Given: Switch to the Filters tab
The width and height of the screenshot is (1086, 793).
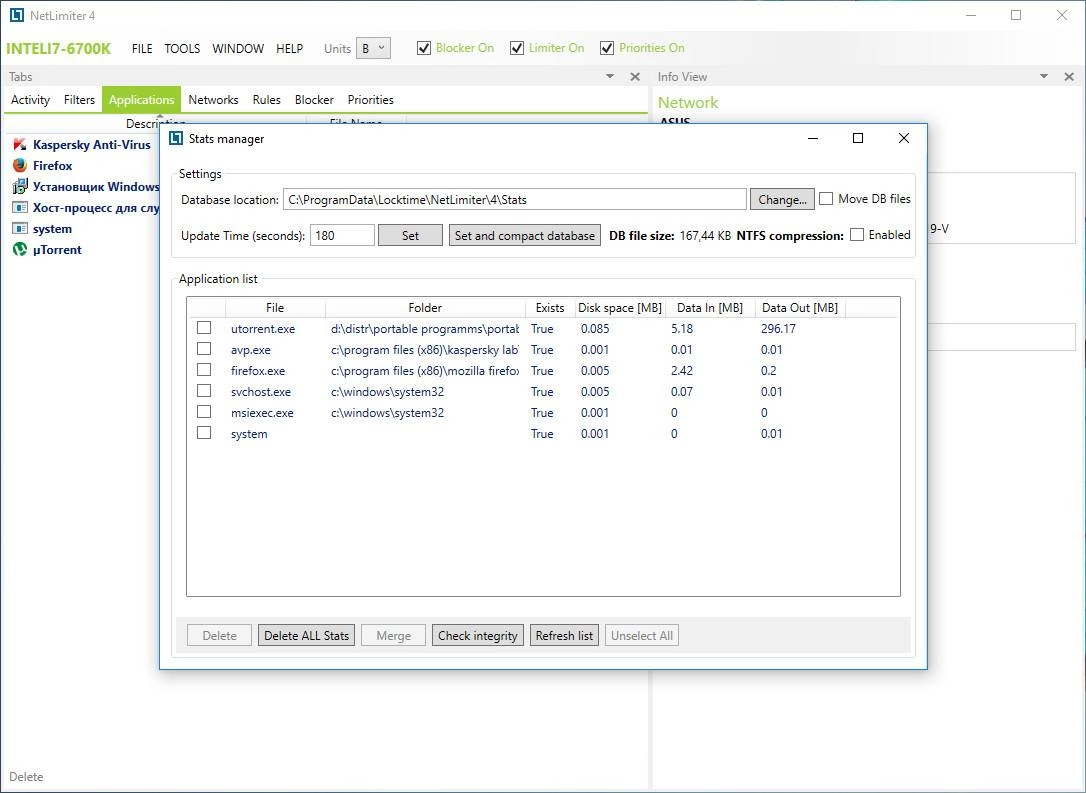Looking at the screenshot, I should pos(79,100).
